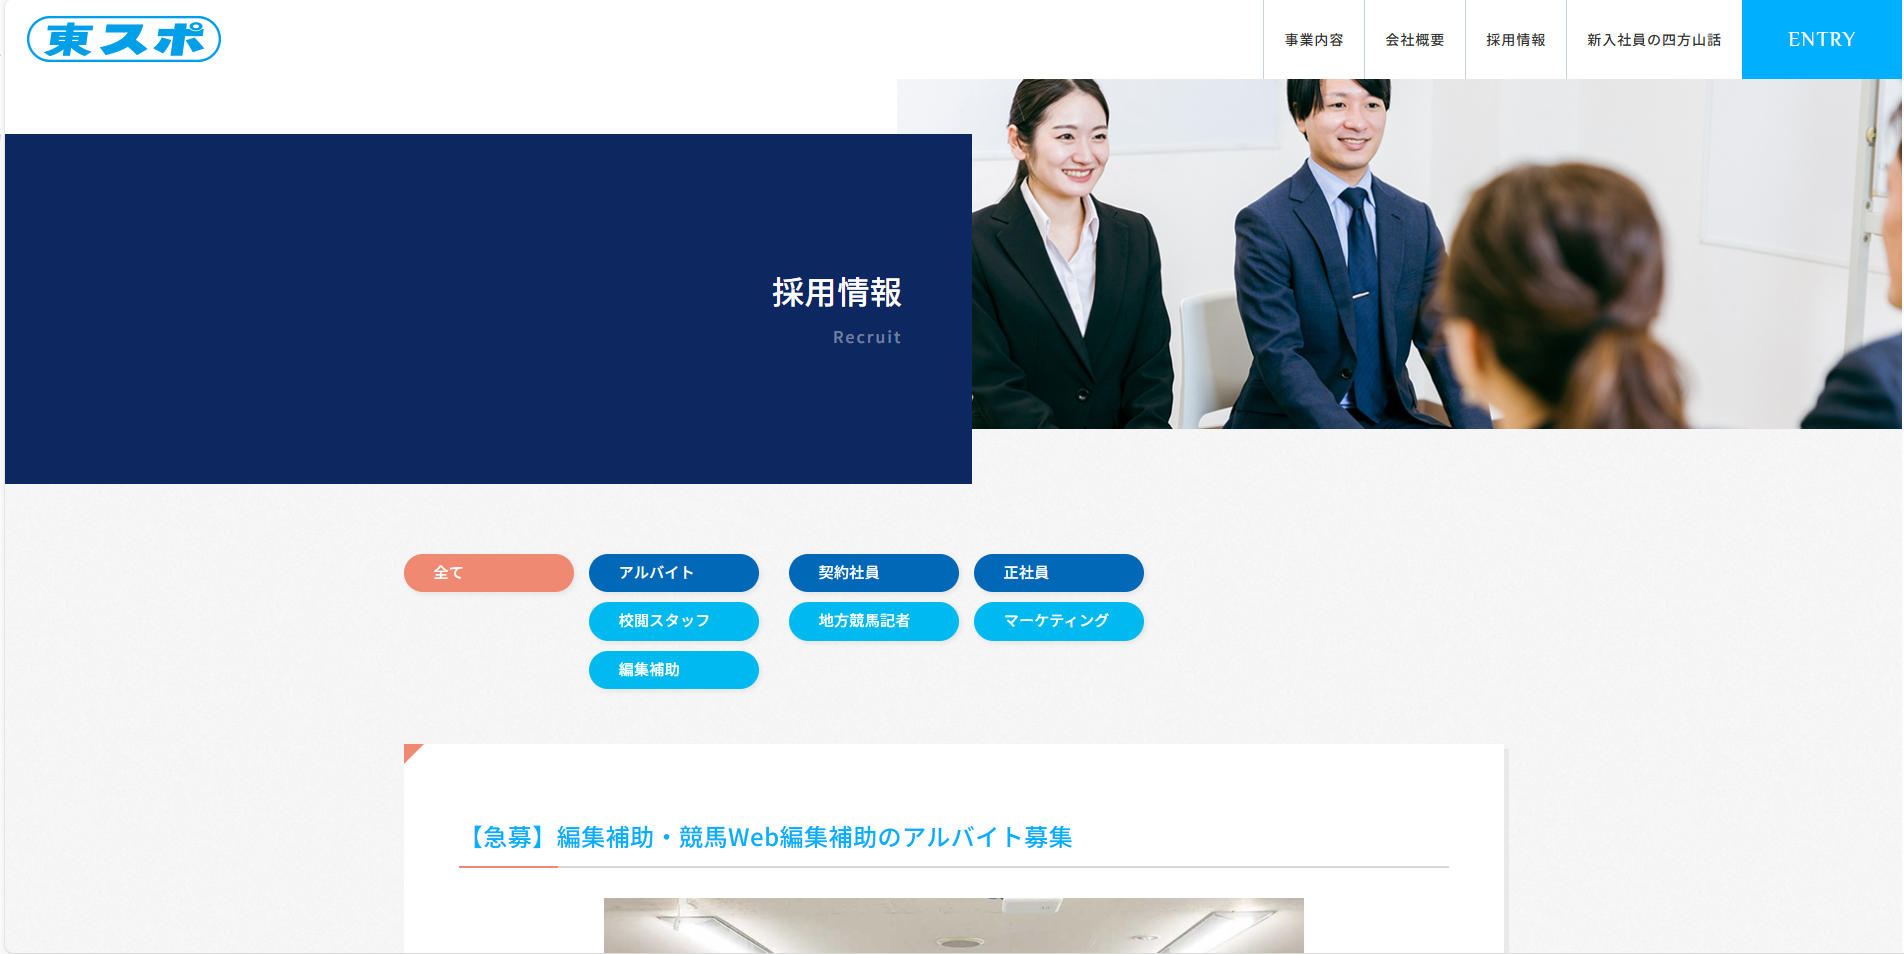Go to 採用情報 in the navigation
Viewport: 1904px width, 954px height.
click(x=1515, y=40)
